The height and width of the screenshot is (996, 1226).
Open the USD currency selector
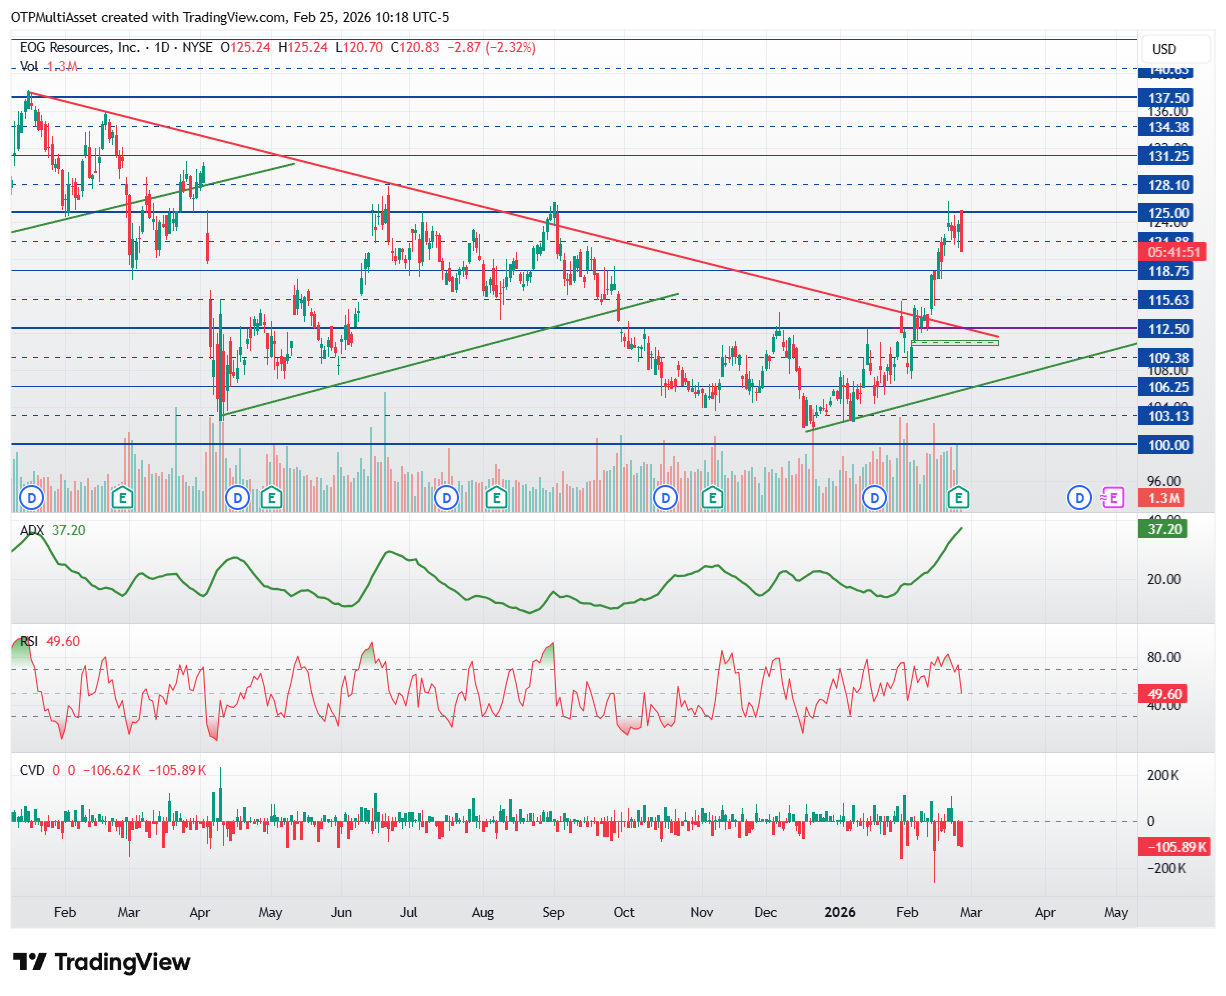point(1164,49)
